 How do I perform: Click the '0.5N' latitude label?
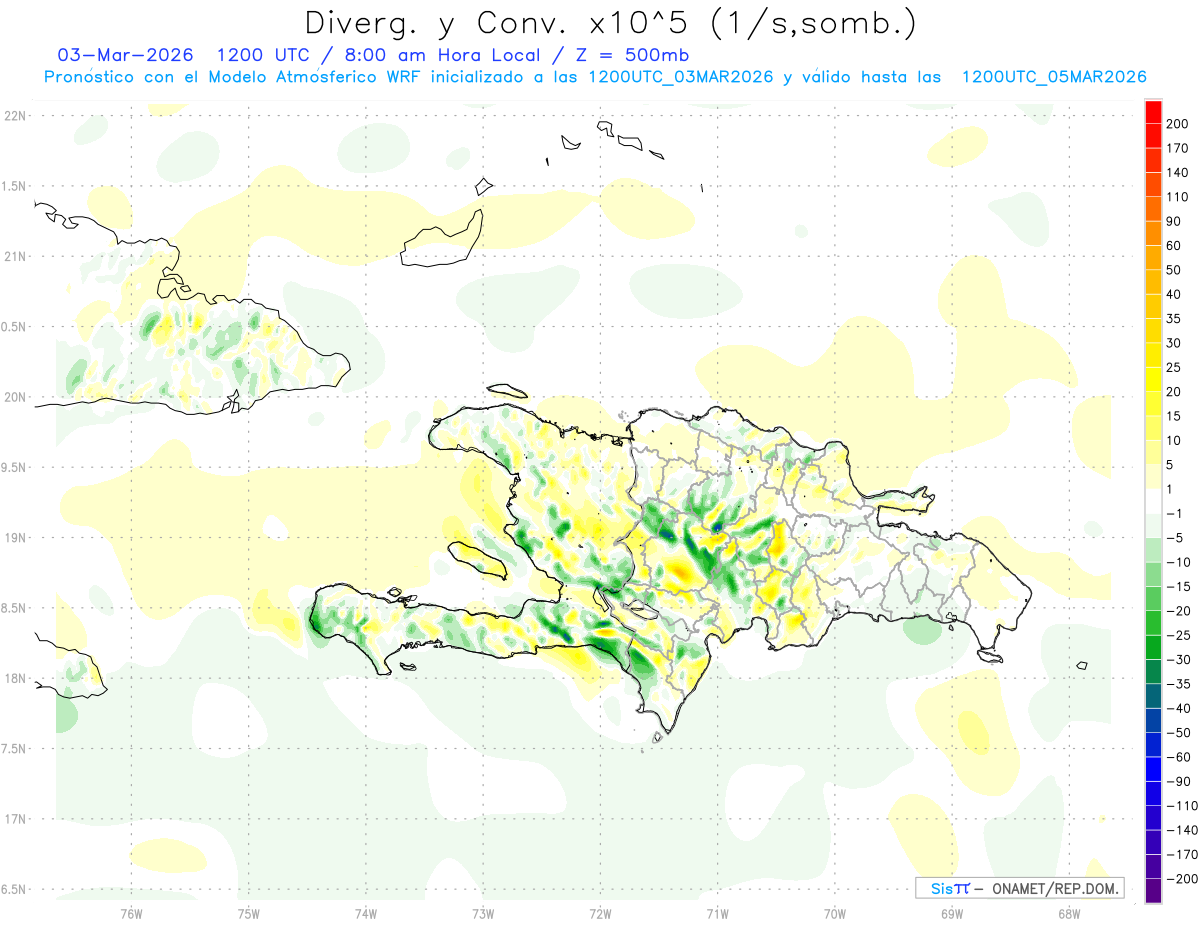point(15,327)
